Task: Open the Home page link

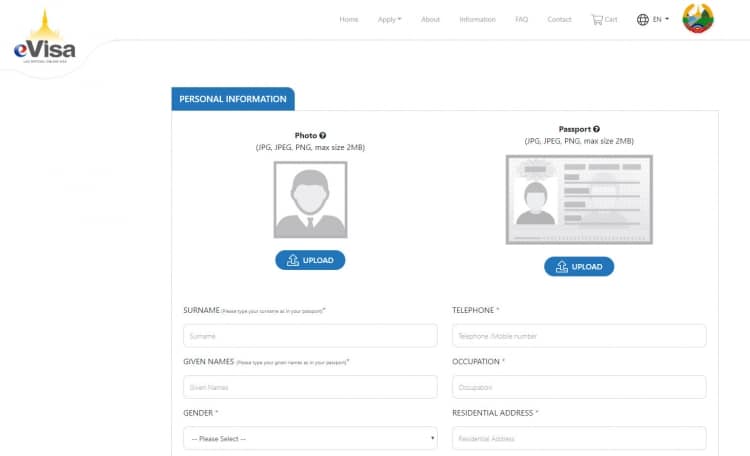Action: pyautogui.click(x=349, y=20)
